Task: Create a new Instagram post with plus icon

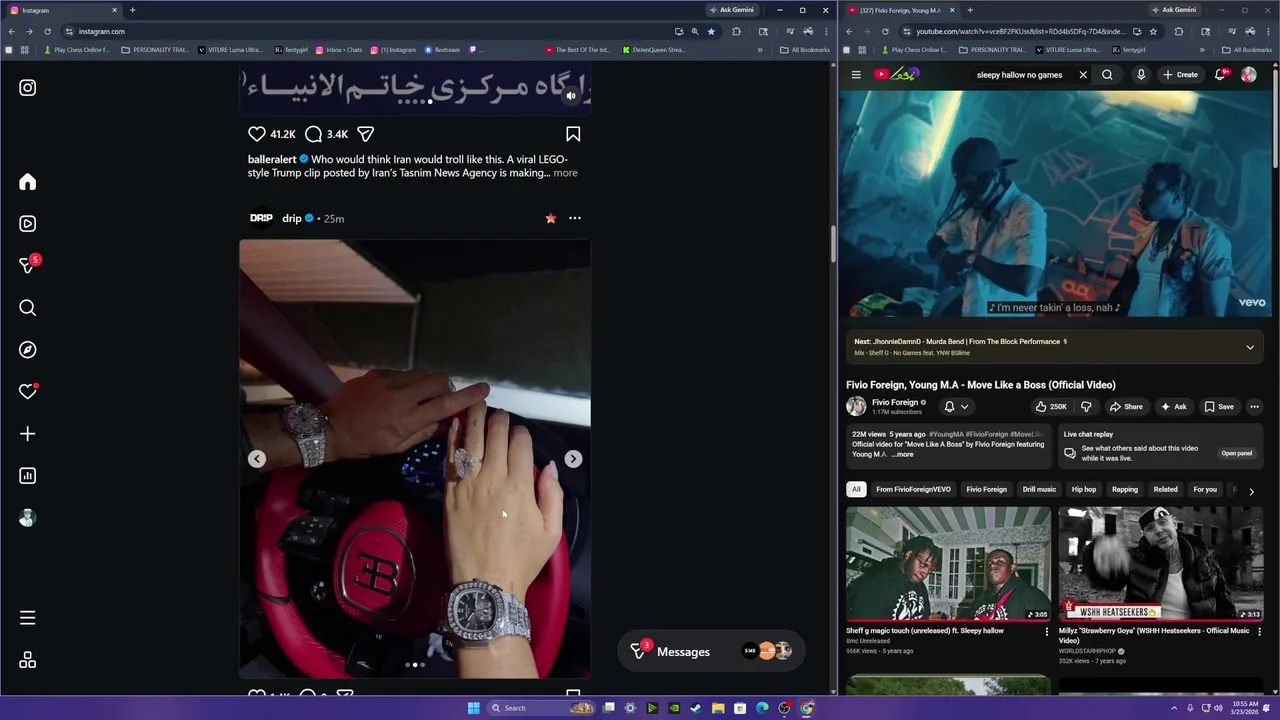Action: pos(28,434)
